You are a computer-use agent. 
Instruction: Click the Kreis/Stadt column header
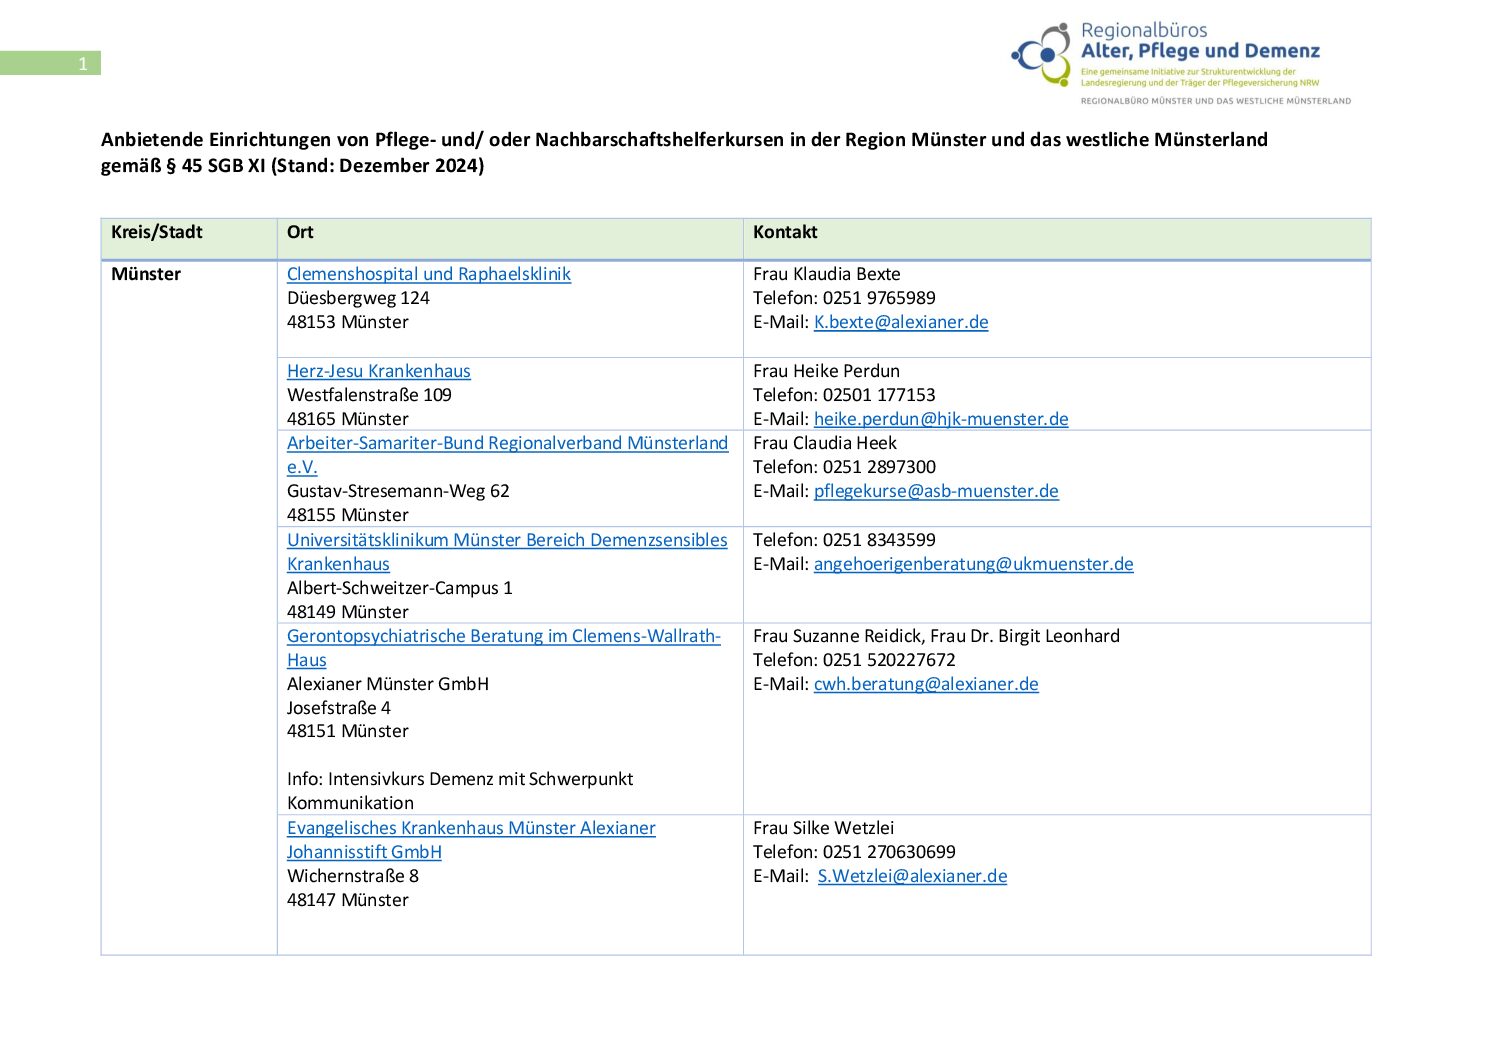tap(157, 232)
